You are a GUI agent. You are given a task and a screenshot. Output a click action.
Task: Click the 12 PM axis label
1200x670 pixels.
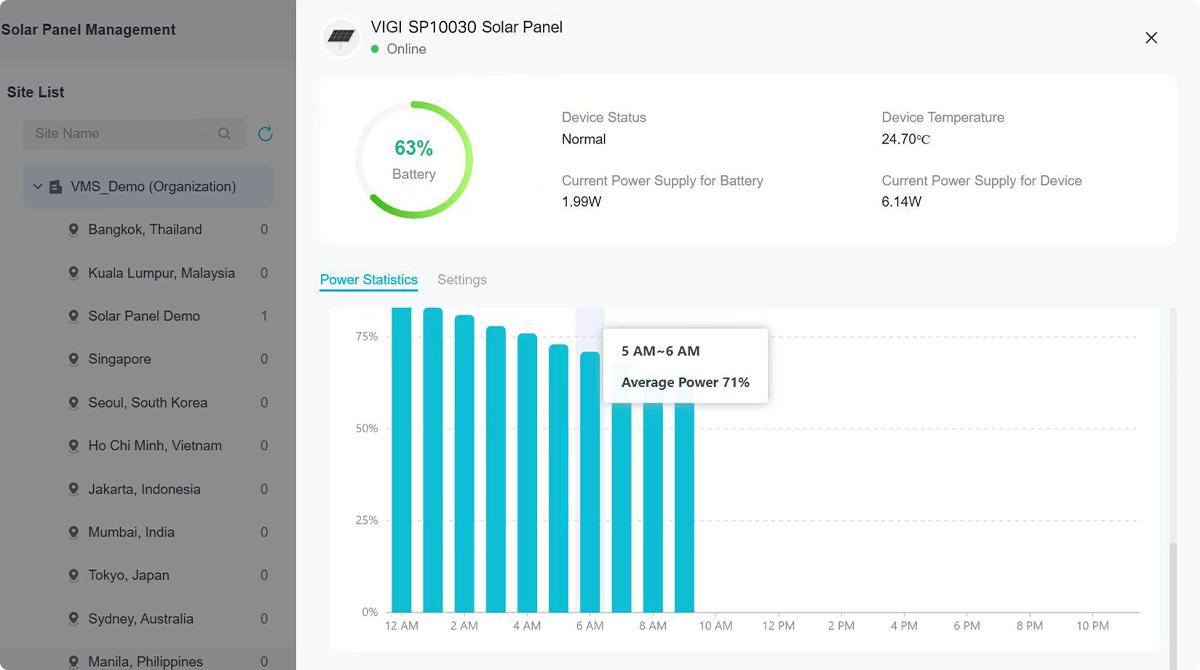tap(778, 626)
